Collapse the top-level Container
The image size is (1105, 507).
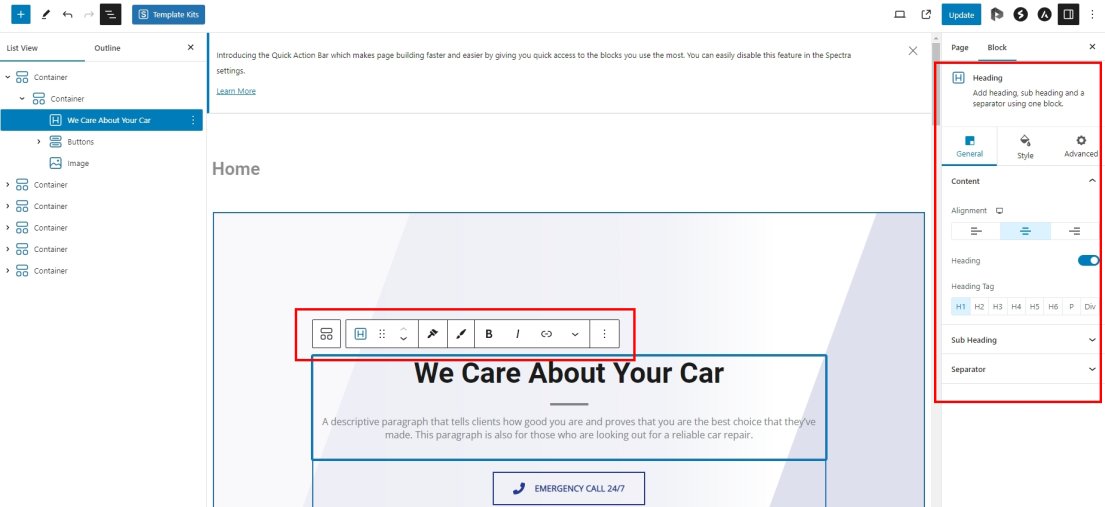8,77
